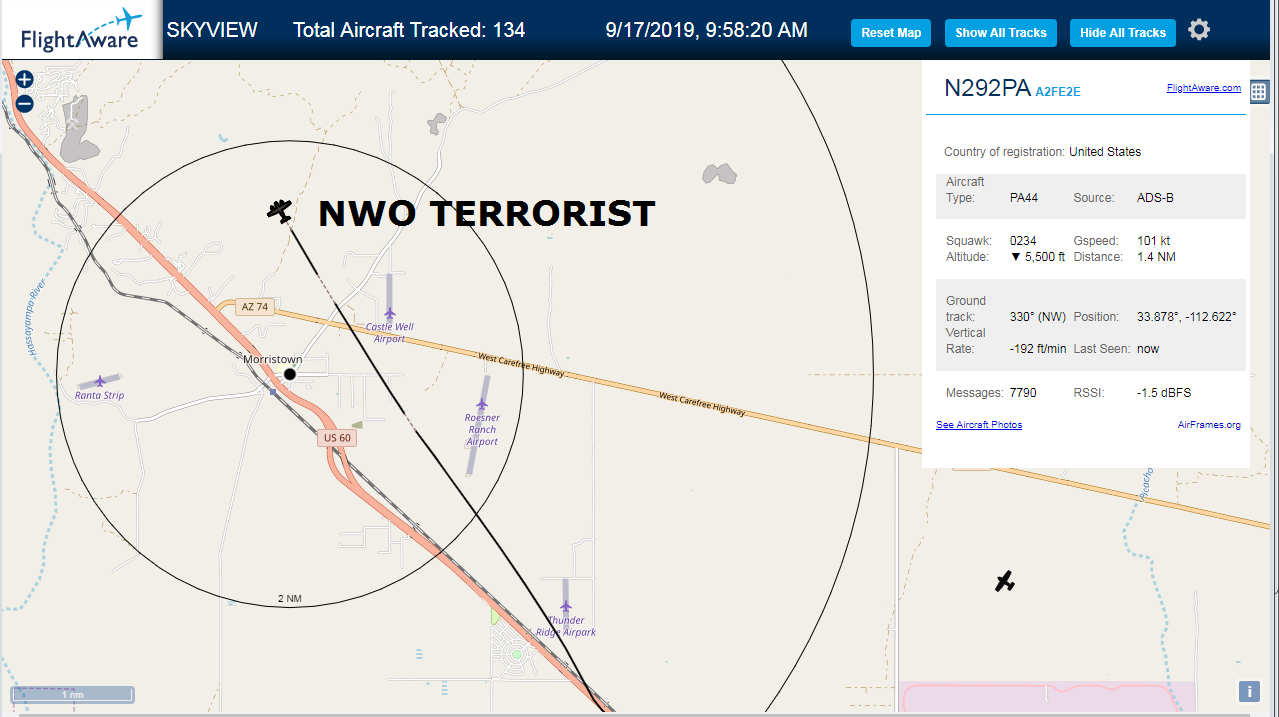The image size is (1279, 717).
Task: Click the Roesner Ranch Airport marker
Action: point(482,404)
